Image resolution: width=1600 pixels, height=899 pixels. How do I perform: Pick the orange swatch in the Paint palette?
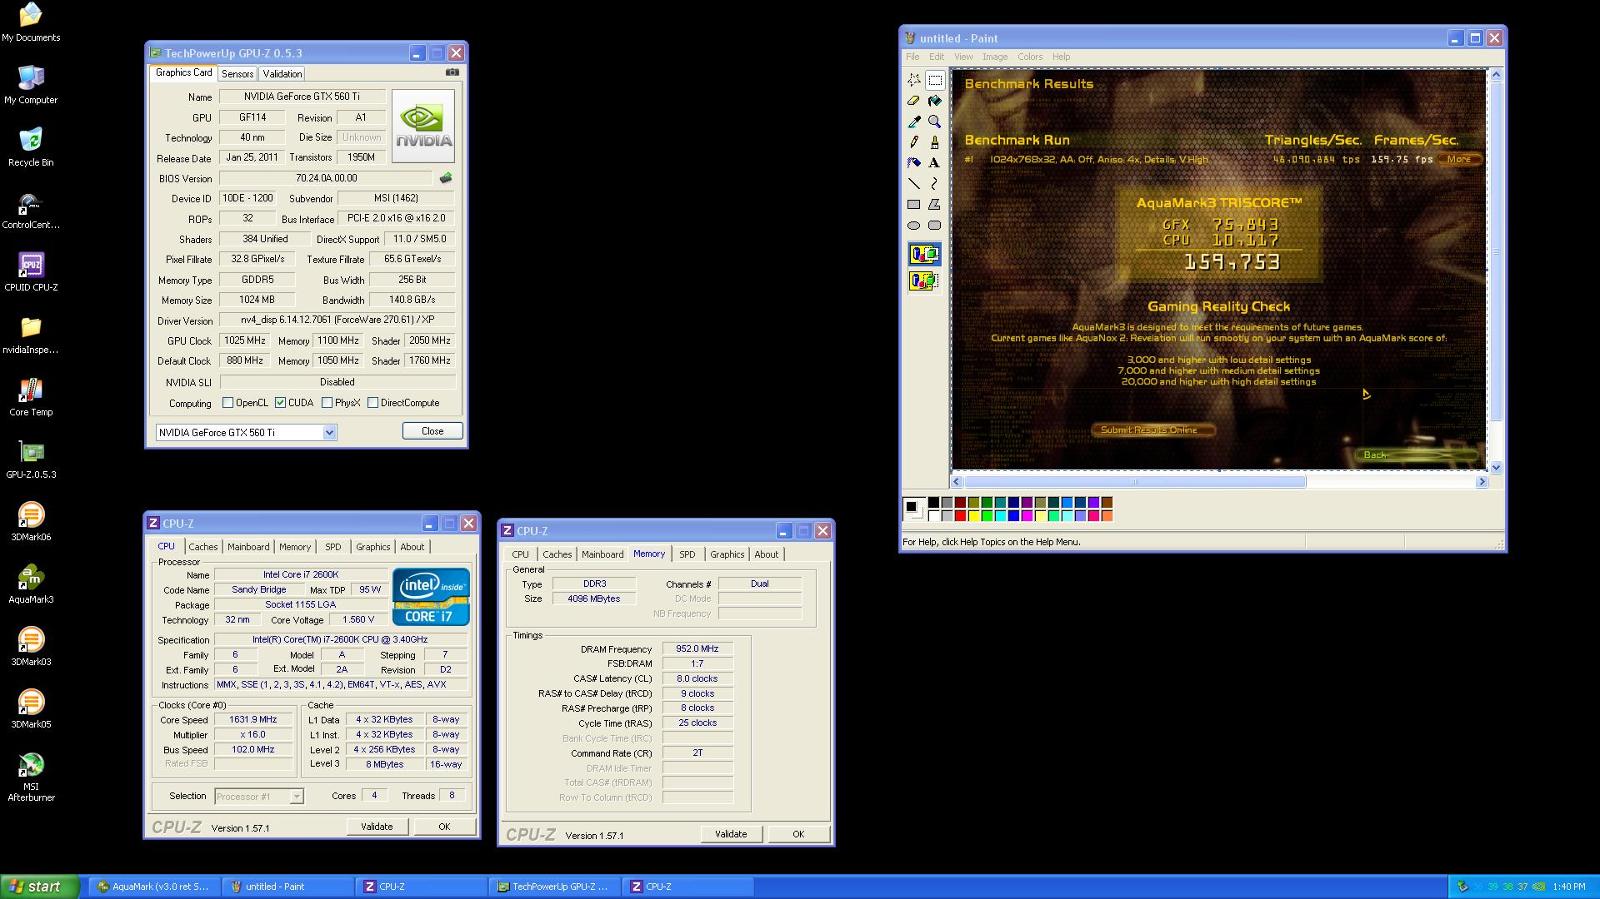click(1106, 516)
